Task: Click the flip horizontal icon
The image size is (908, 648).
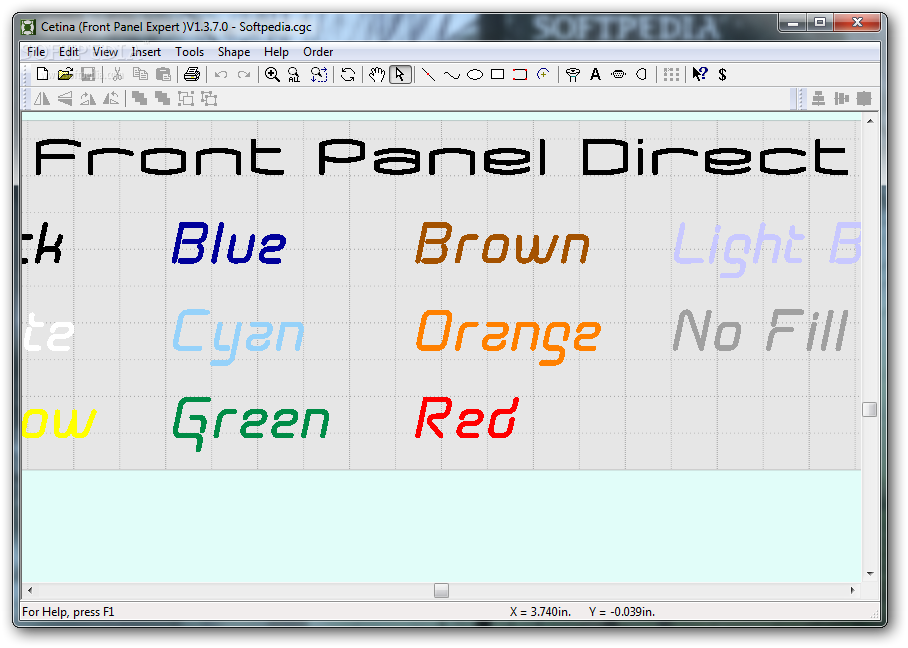Action: pos(42,98)
